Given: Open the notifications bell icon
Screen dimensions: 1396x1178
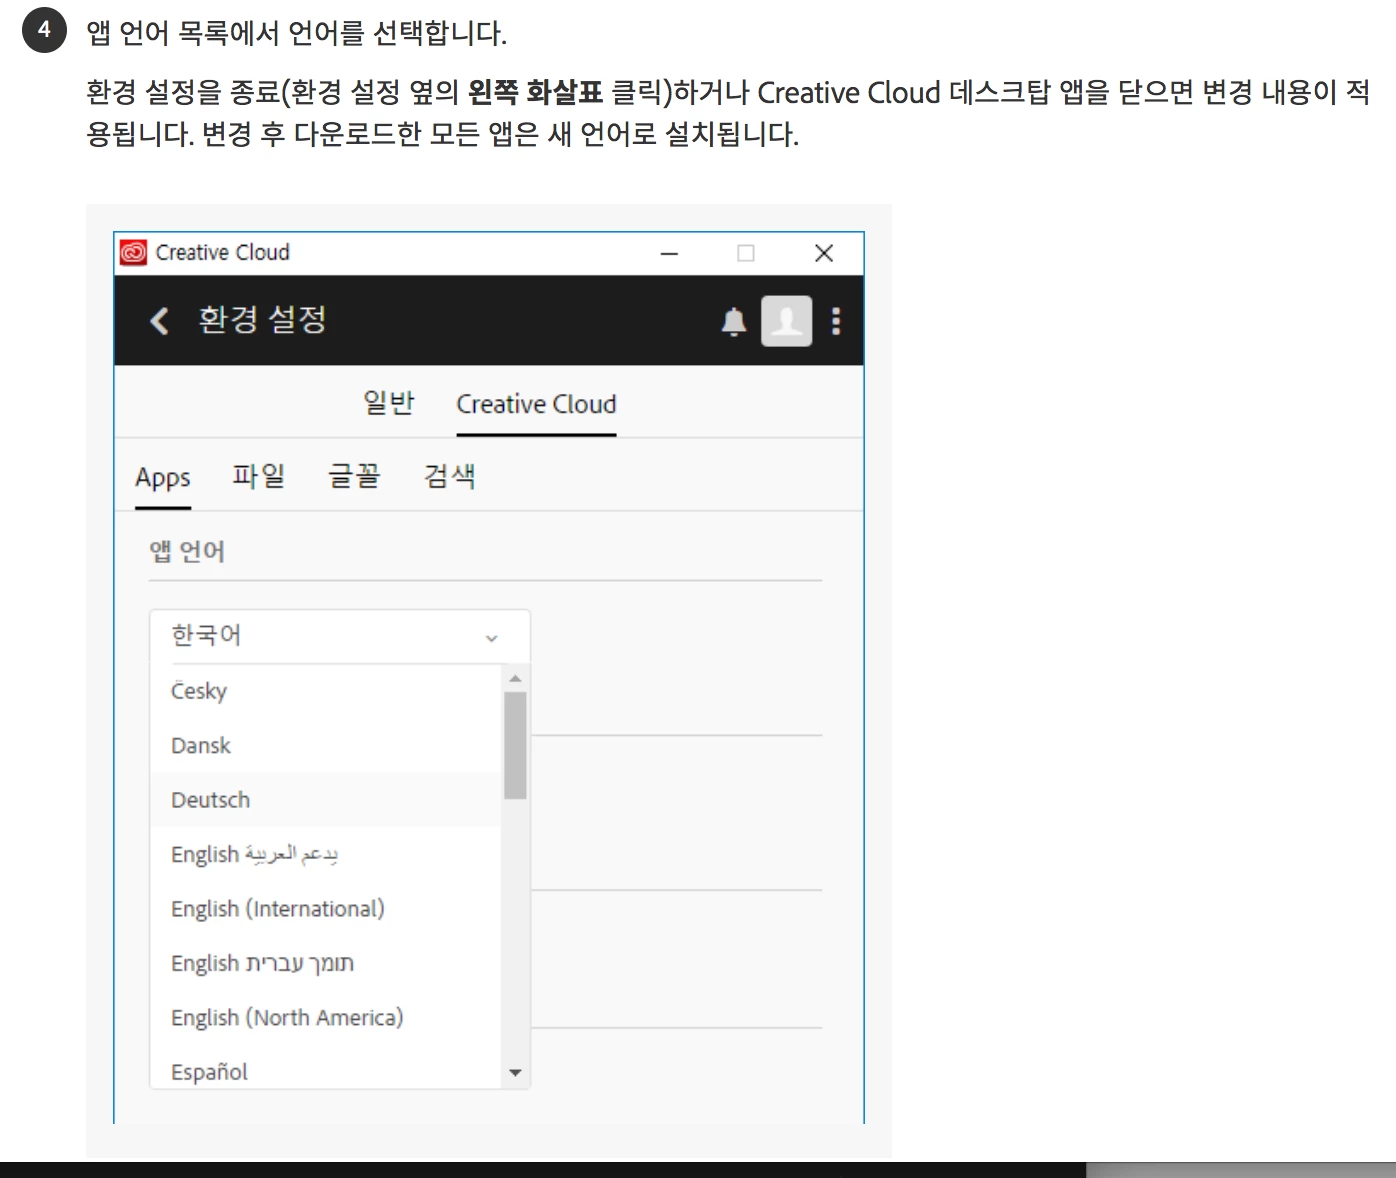Looking at the screenshot, I should [734, 322].
